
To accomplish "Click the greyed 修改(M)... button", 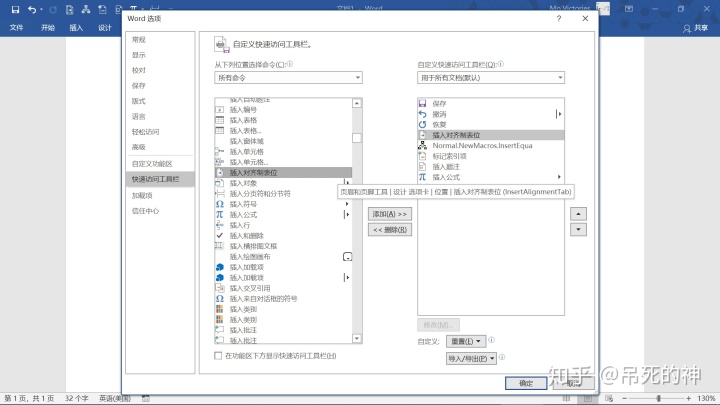I will [x=438, y=325].
